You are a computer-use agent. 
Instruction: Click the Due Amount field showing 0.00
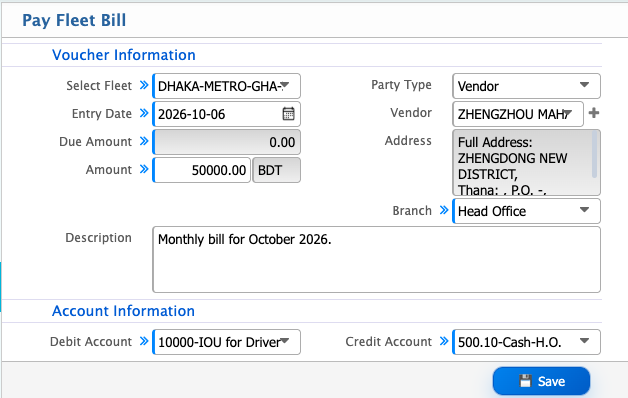pos(226,142)
